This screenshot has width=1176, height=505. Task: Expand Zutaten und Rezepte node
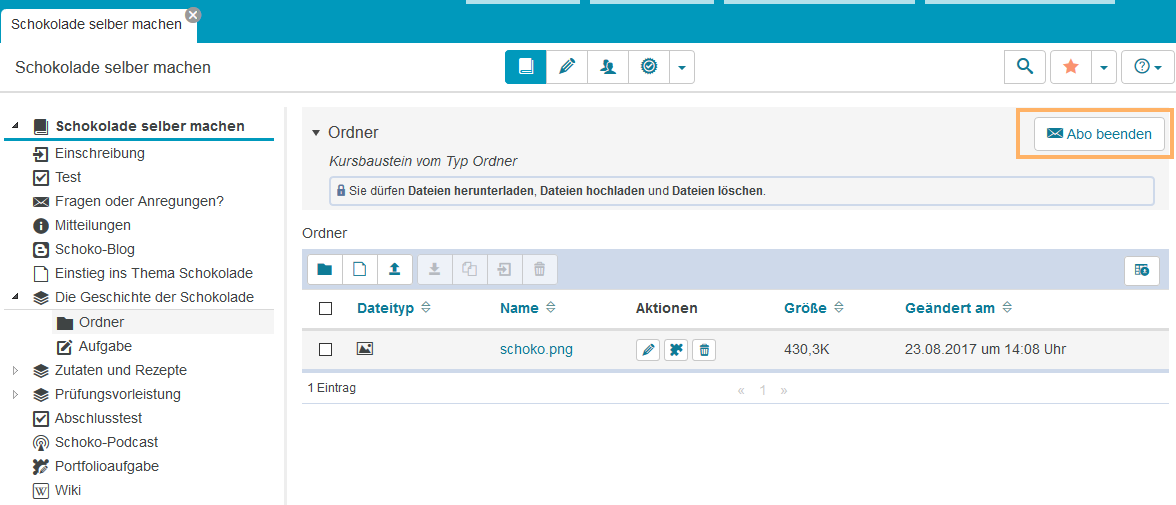[16, 371]
